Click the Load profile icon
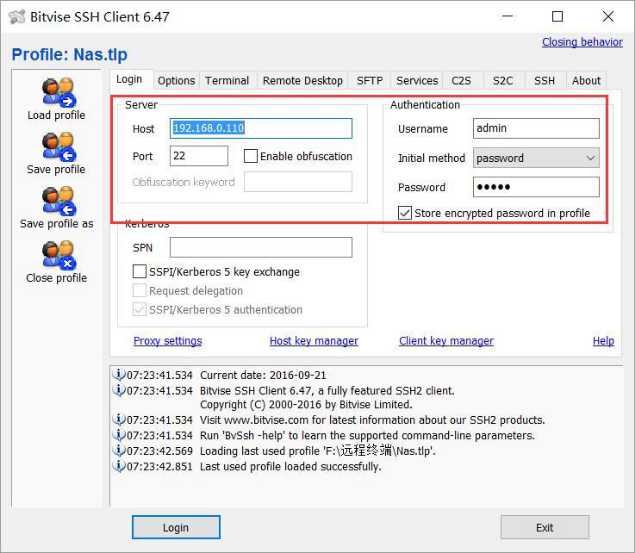This screenshot has width=635, height=553. (59, 93)
